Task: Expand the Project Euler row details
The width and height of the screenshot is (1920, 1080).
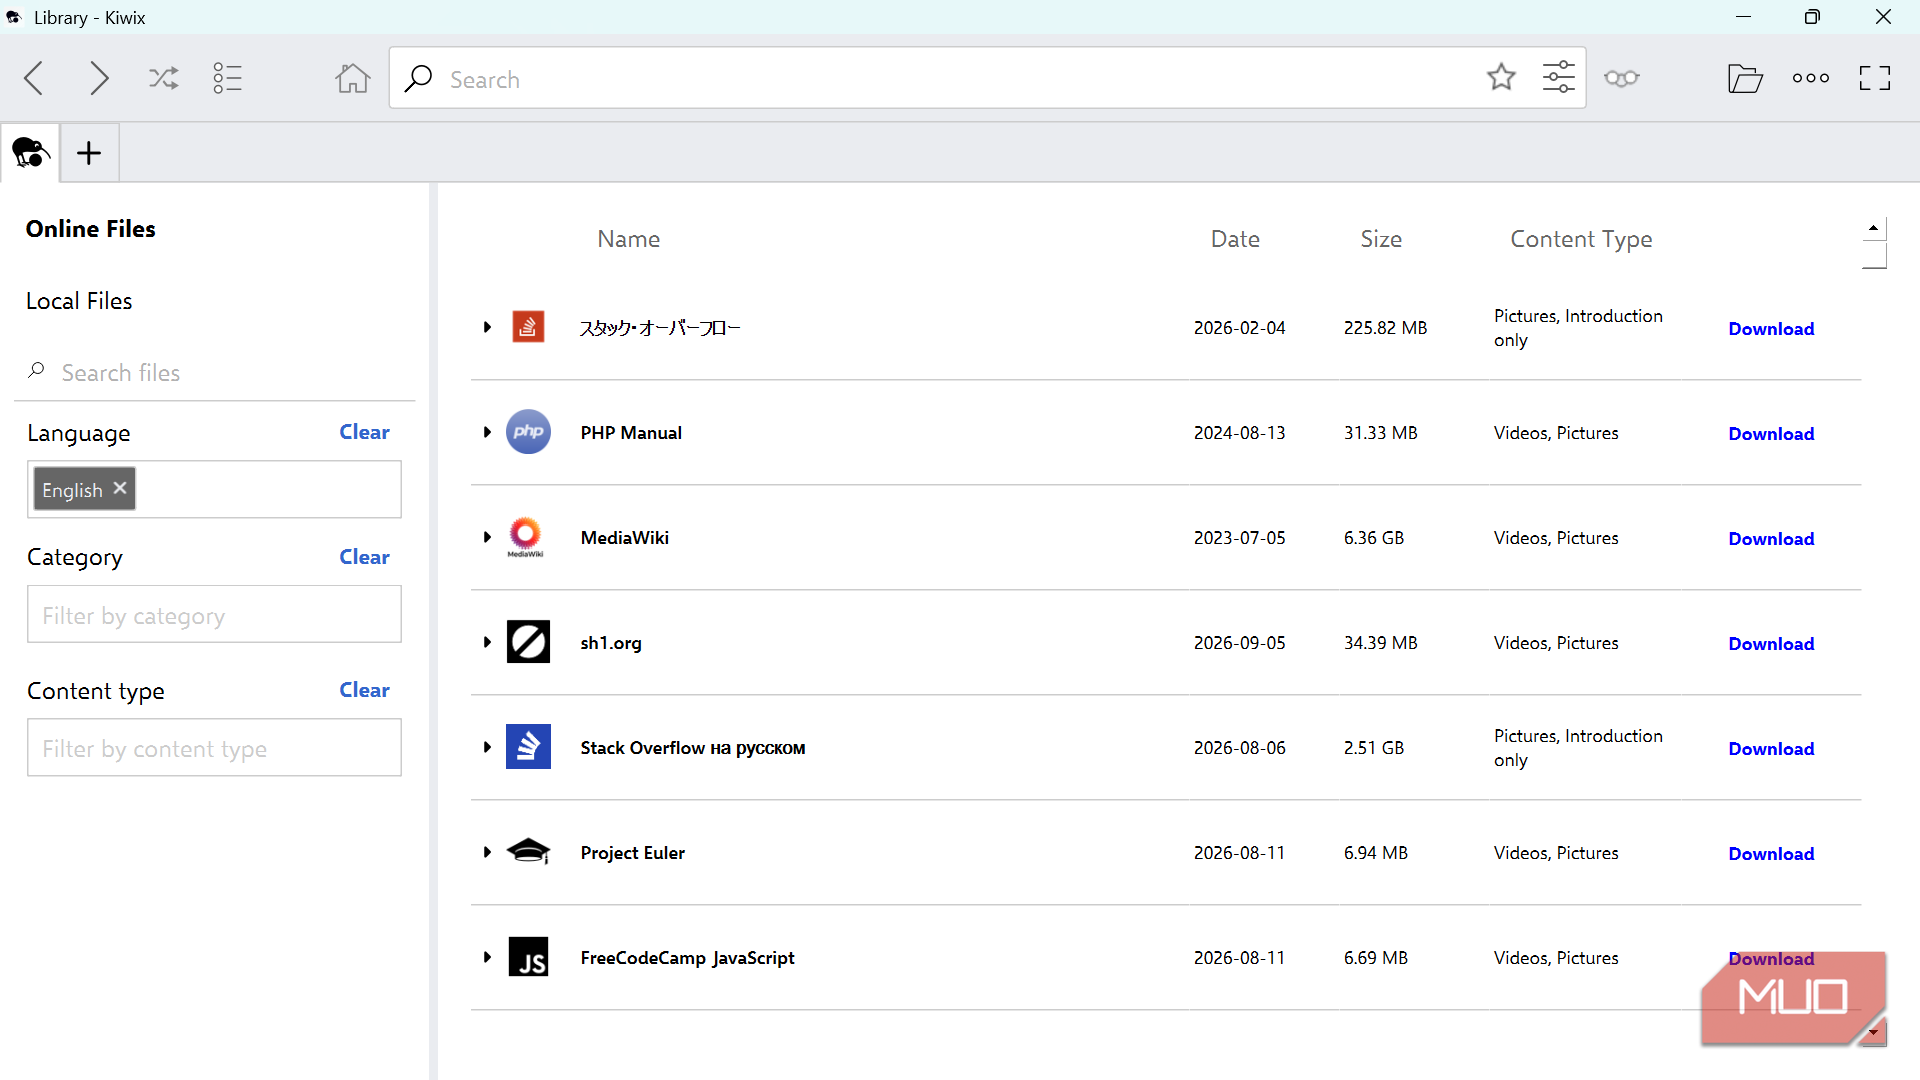Action: click(487, 852)
